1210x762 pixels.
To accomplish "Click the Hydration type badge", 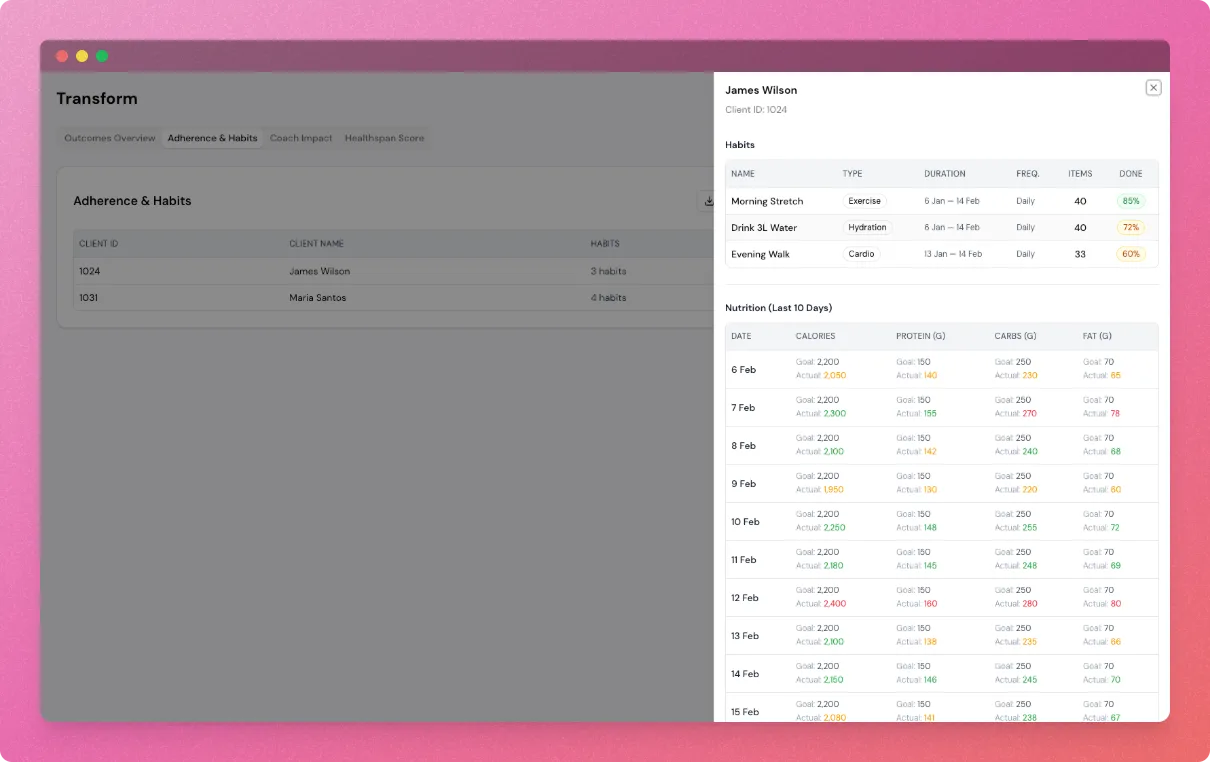I will click(867, 228).
